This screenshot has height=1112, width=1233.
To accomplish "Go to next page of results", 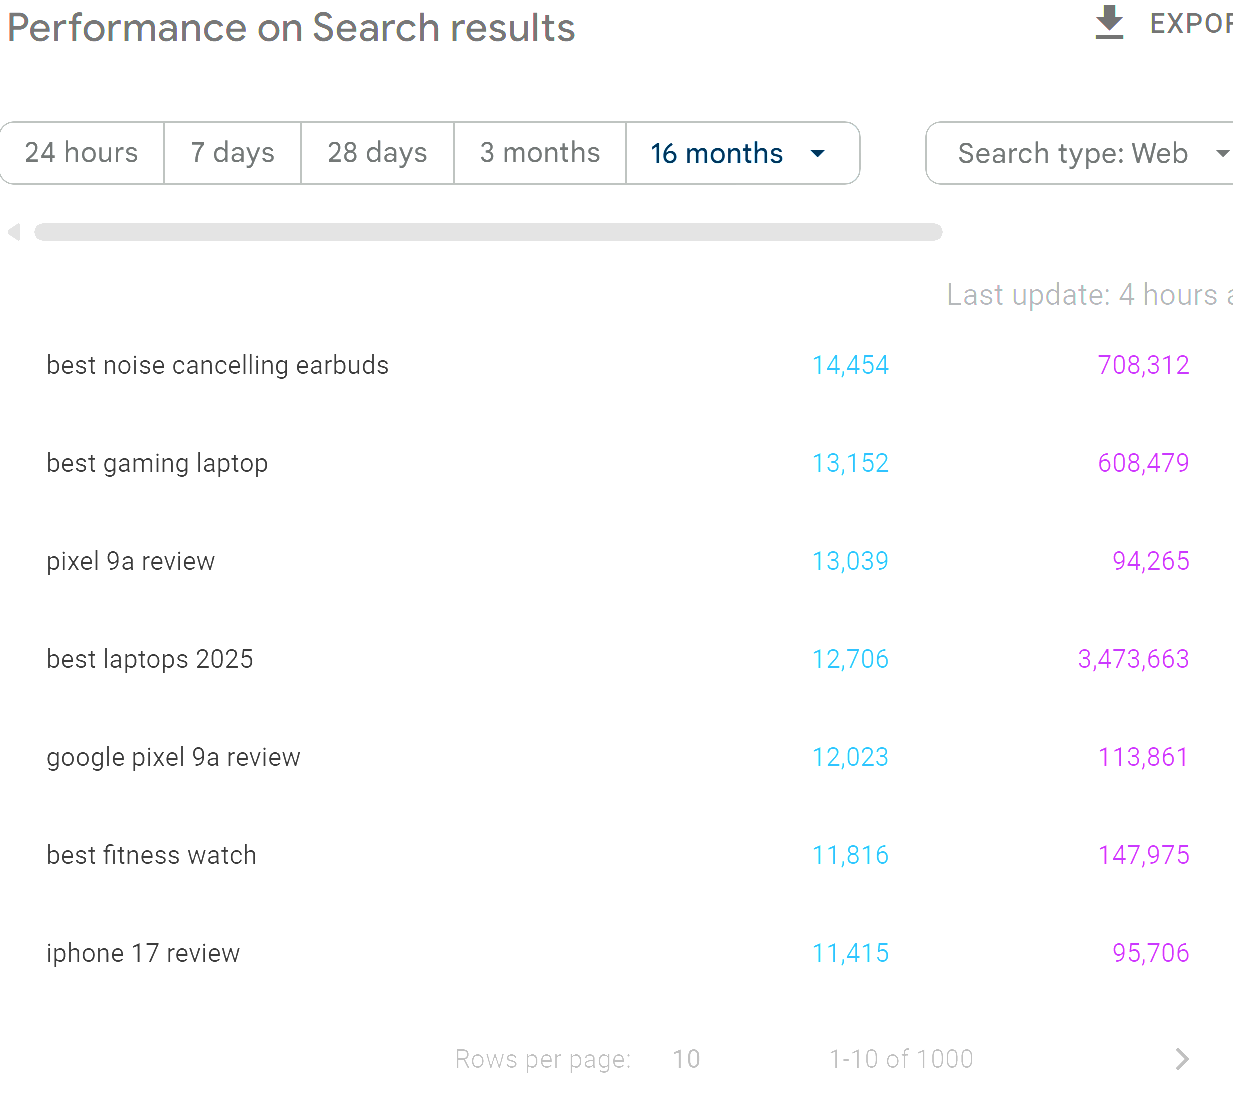I will tap(1182, 1059).
